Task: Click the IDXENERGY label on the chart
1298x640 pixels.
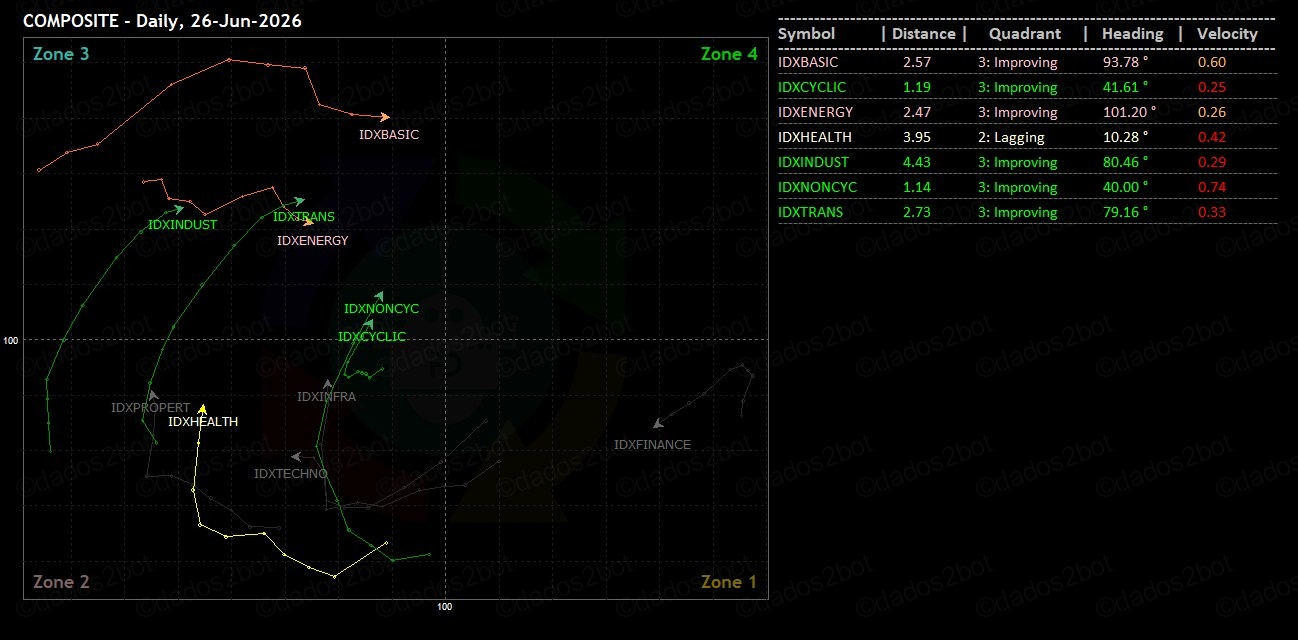Action: [x=313, y=241]
